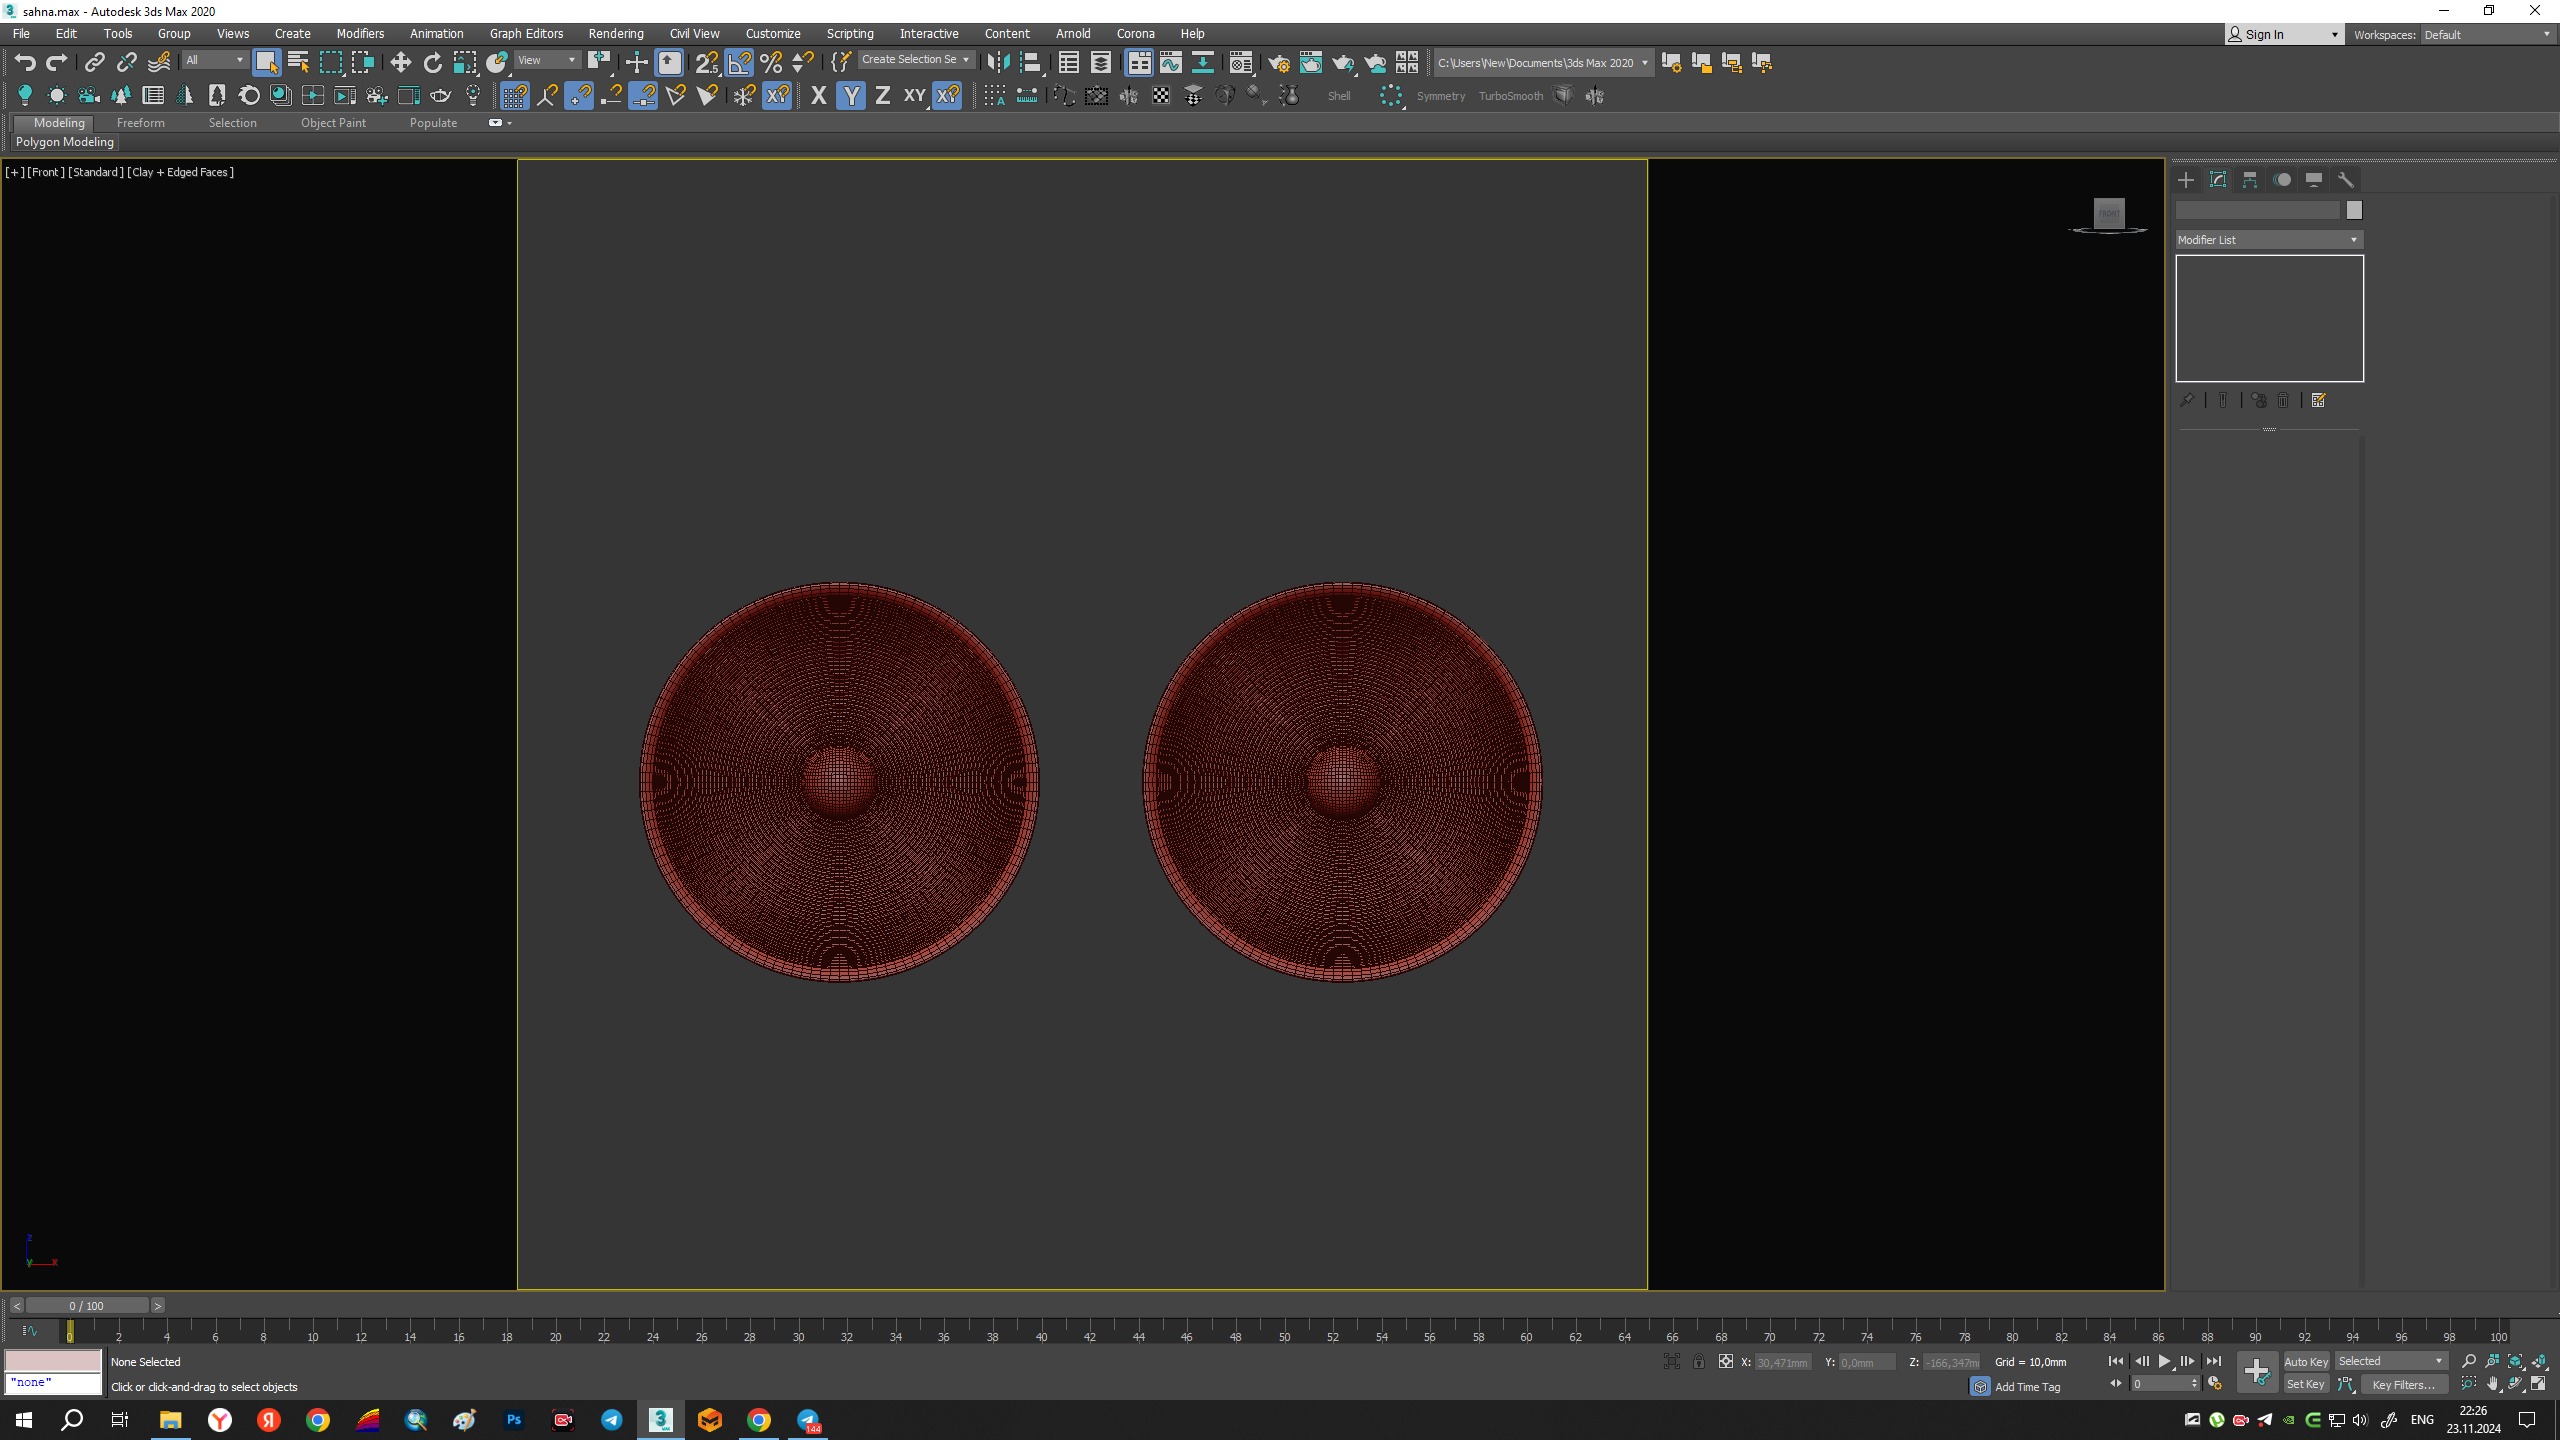
Task: Select the Move tool
Action: coord(400,63)
